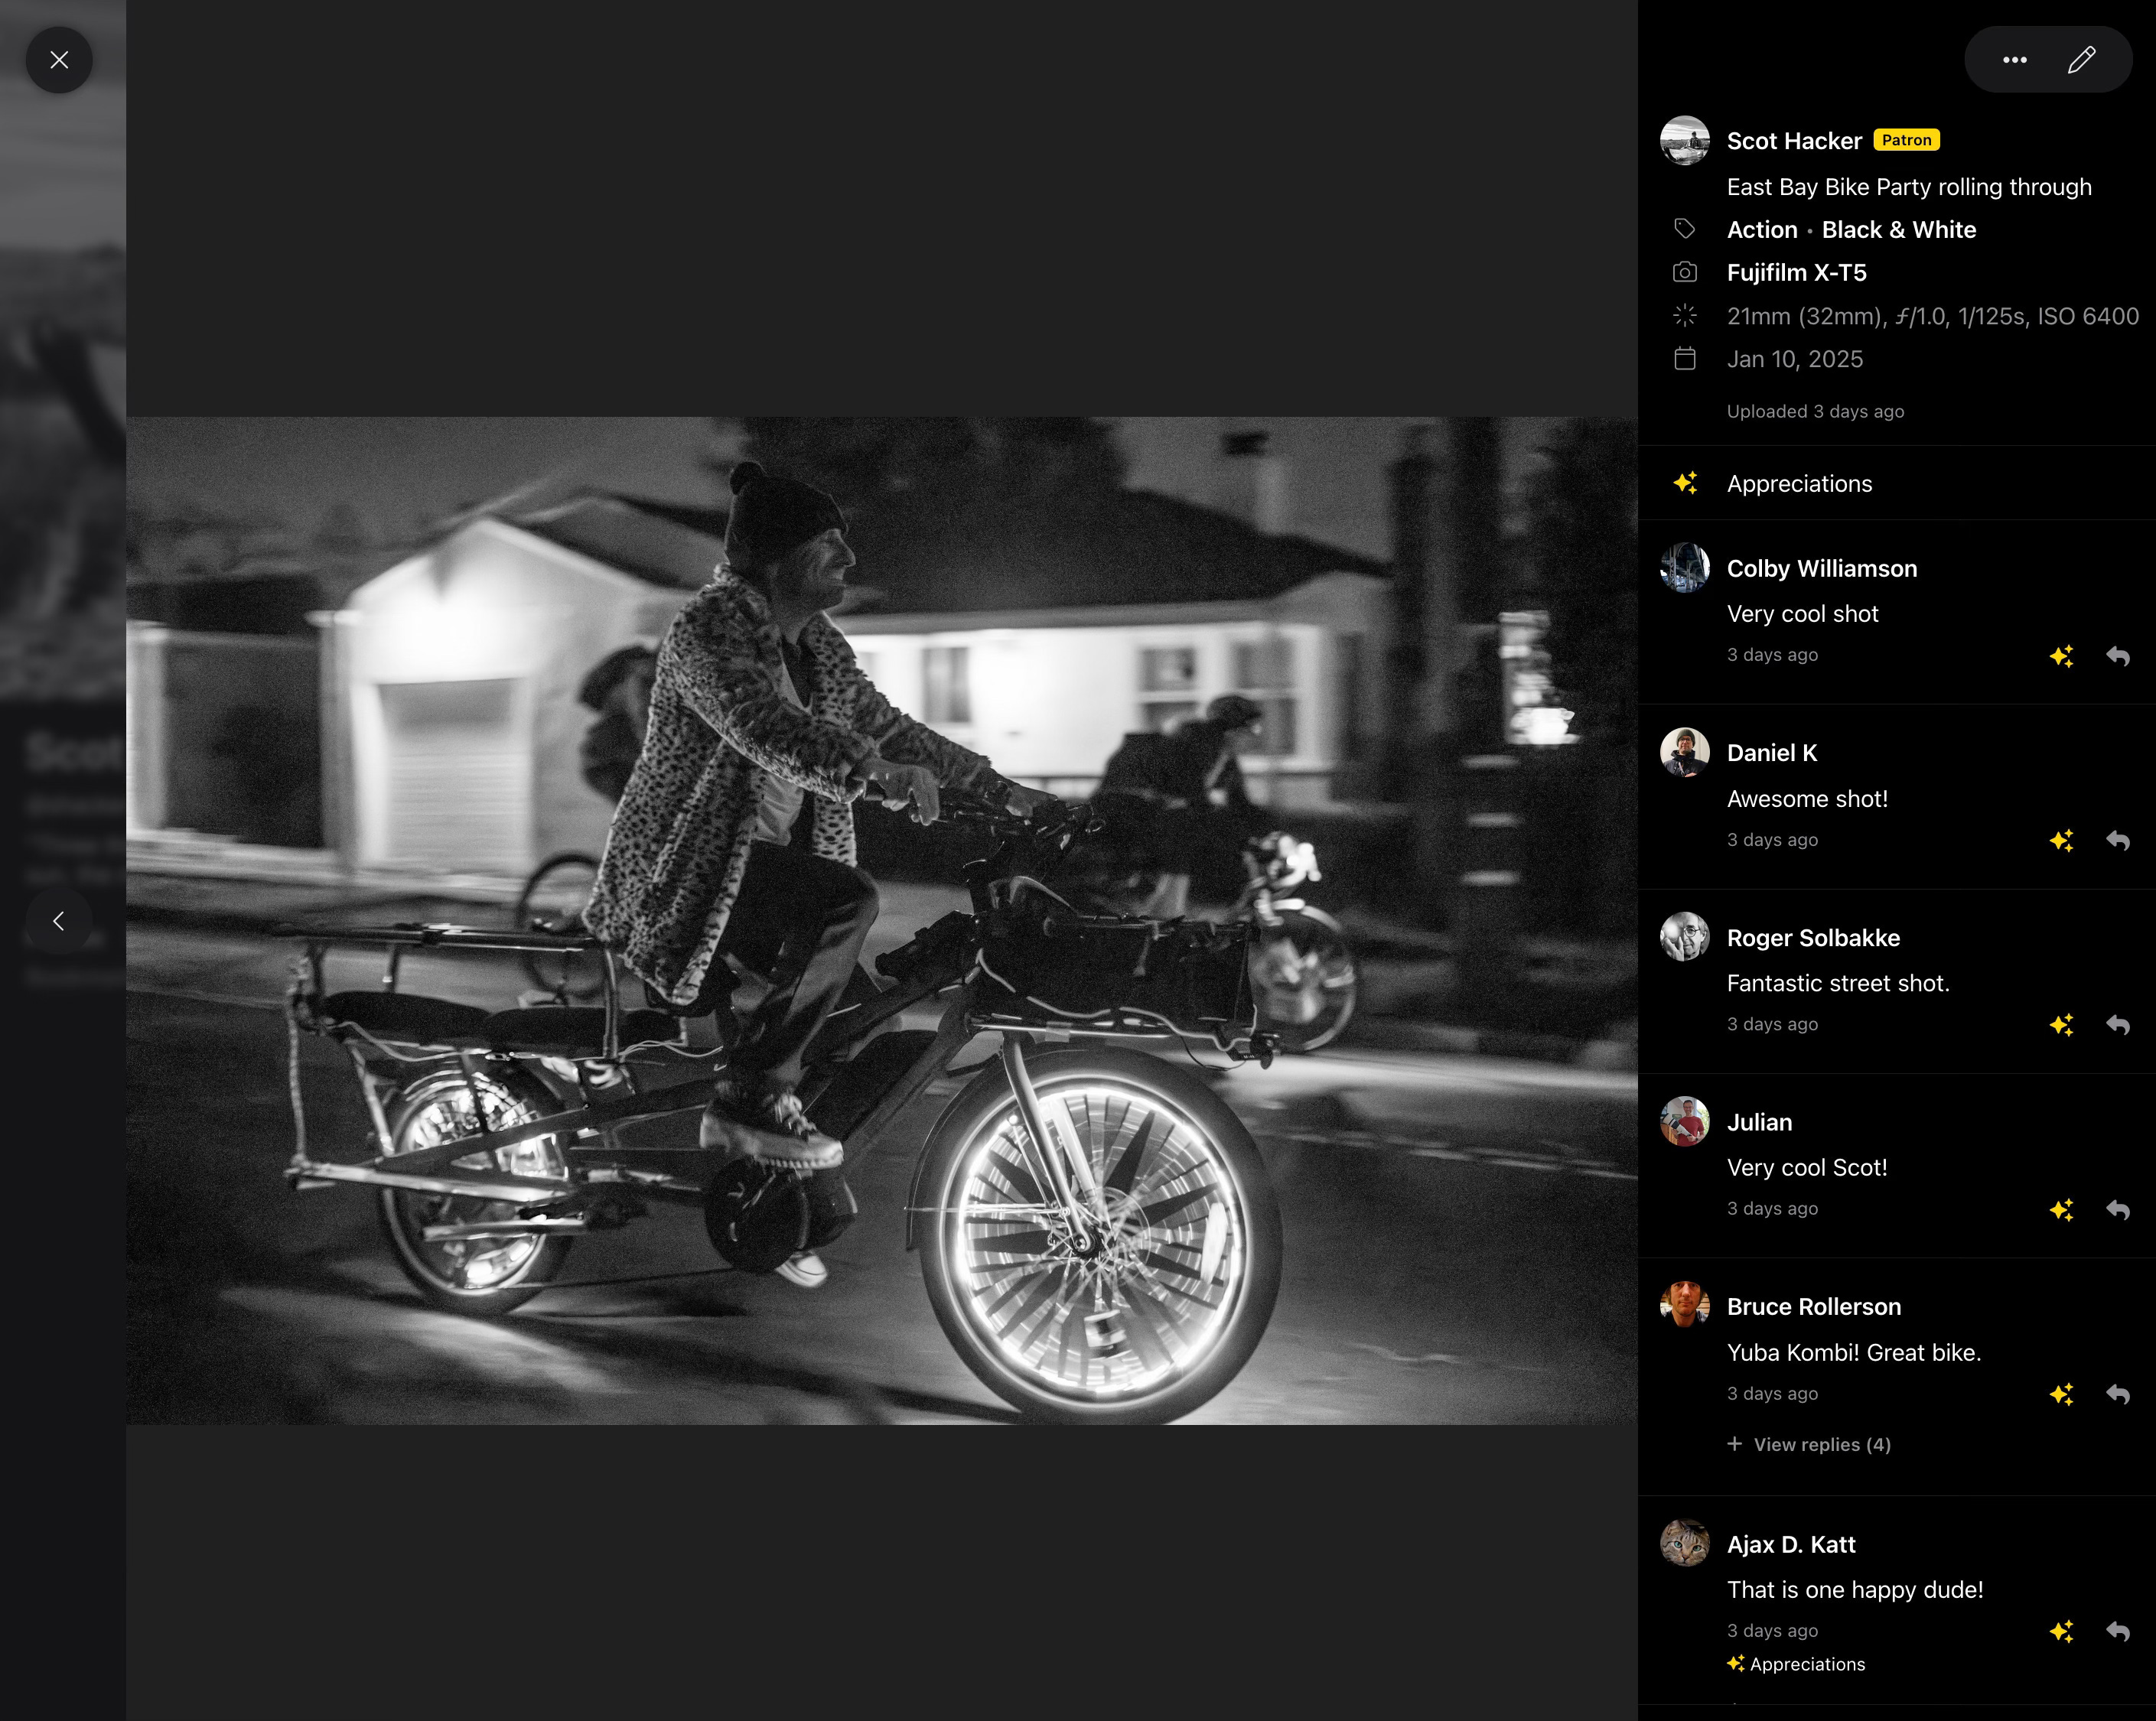
Task: Reply to Colby Williamson's comment
Action: [x=2118, y=656]
